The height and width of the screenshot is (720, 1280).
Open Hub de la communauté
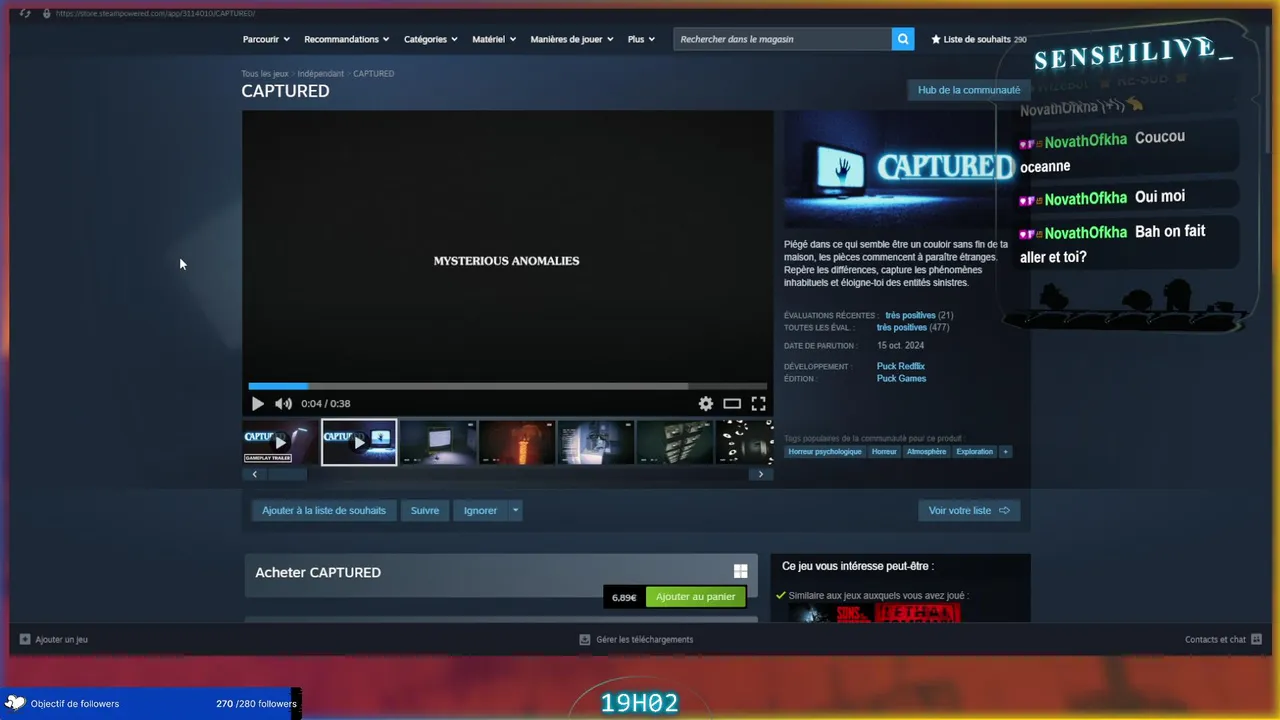coord(969,90)
